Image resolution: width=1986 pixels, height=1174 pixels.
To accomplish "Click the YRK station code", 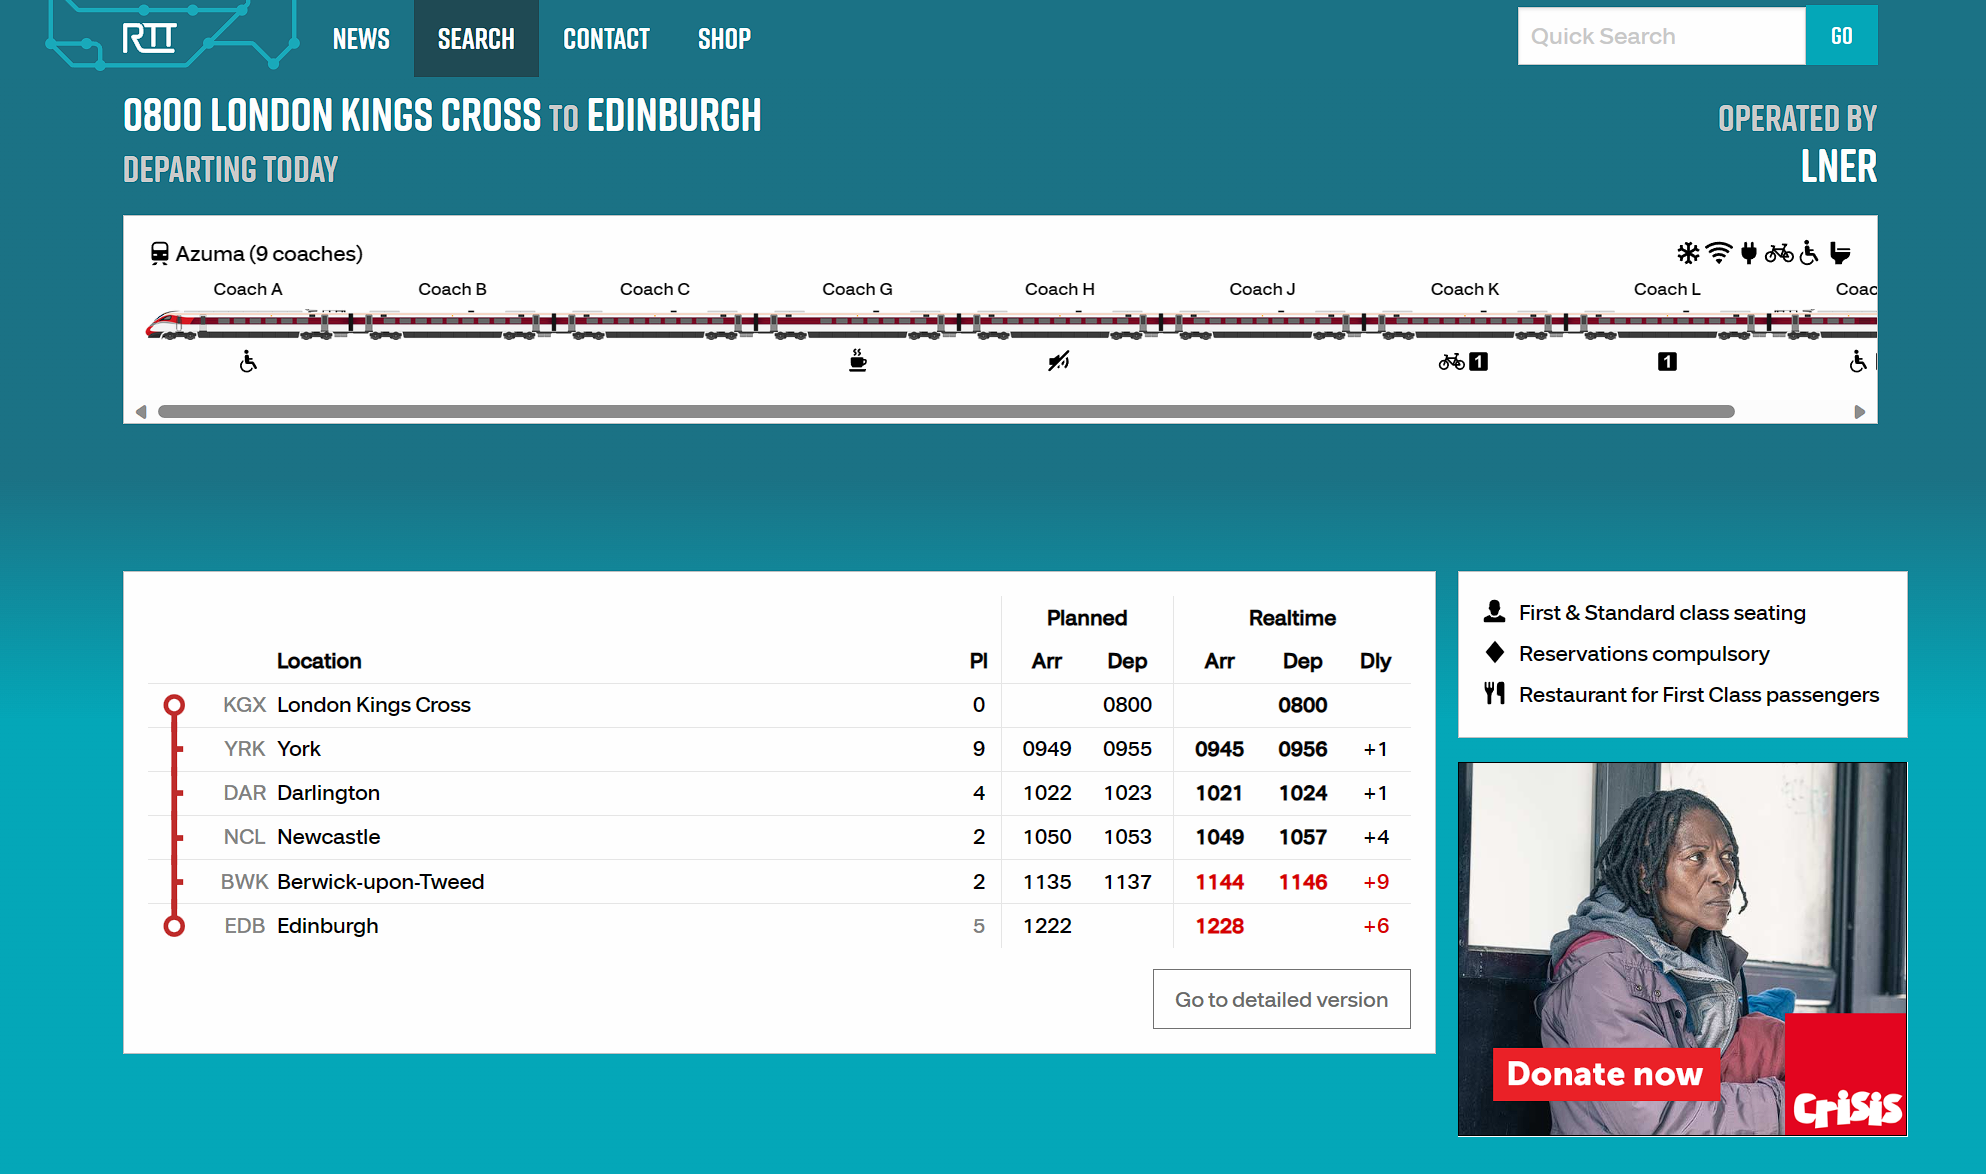I will (244, 749).
